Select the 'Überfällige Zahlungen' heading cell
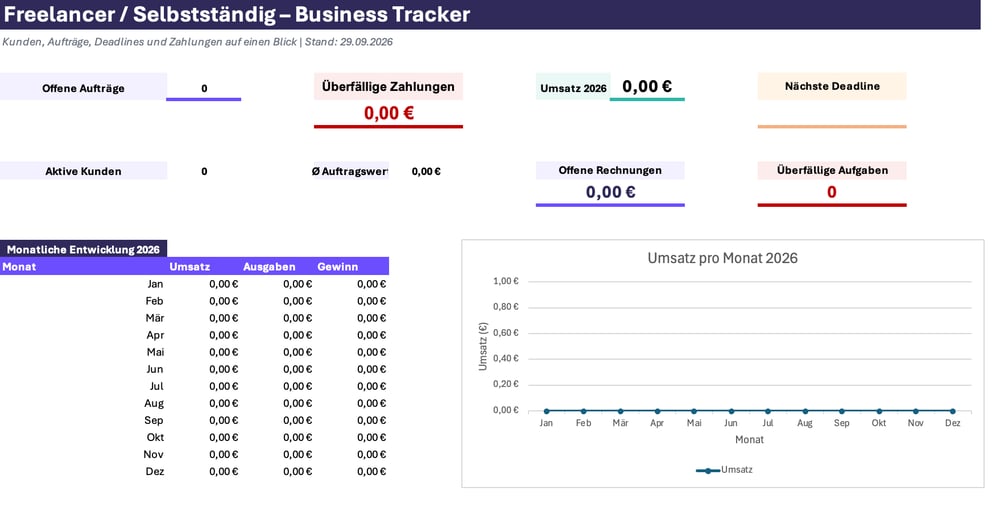 388,86
